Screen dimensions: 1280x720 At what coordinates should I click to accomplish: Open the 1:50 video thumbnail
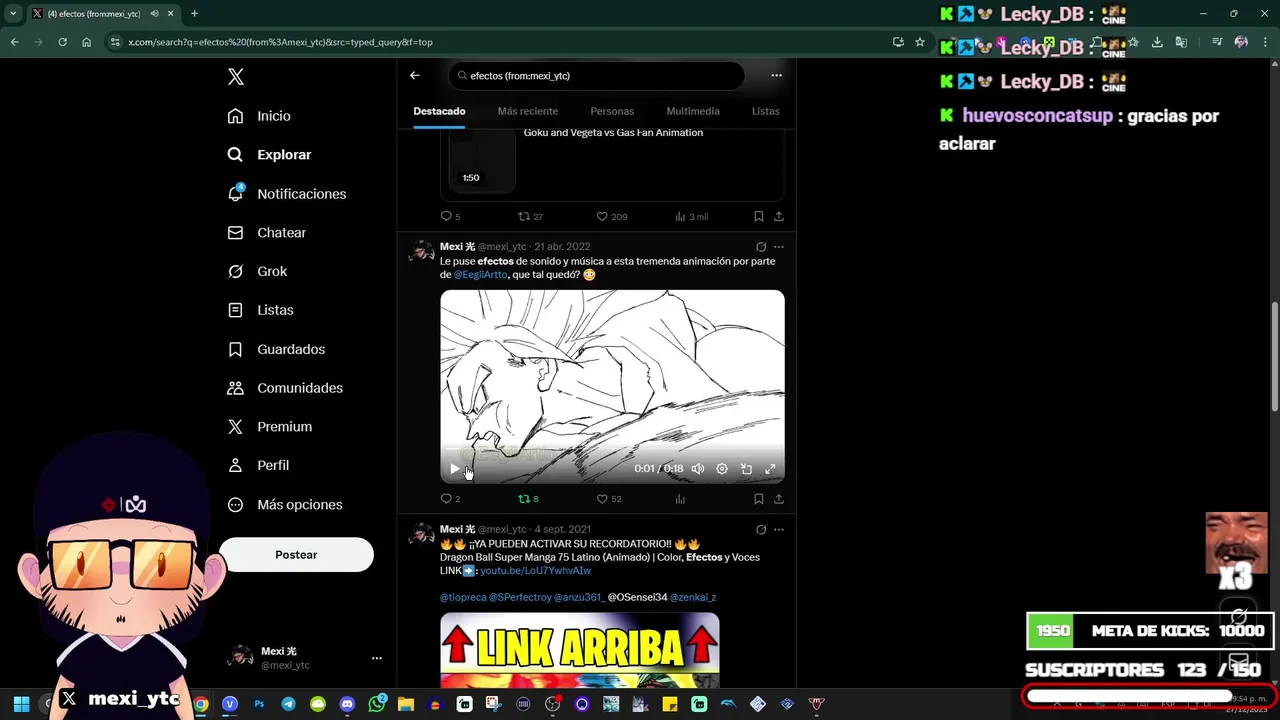pos(481,159)
